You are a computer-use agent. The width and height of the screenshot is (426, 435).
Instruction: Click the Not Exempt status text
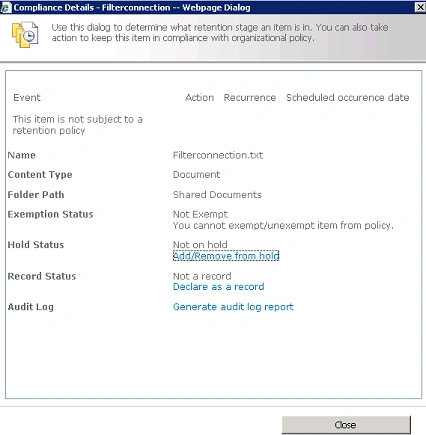200,214
